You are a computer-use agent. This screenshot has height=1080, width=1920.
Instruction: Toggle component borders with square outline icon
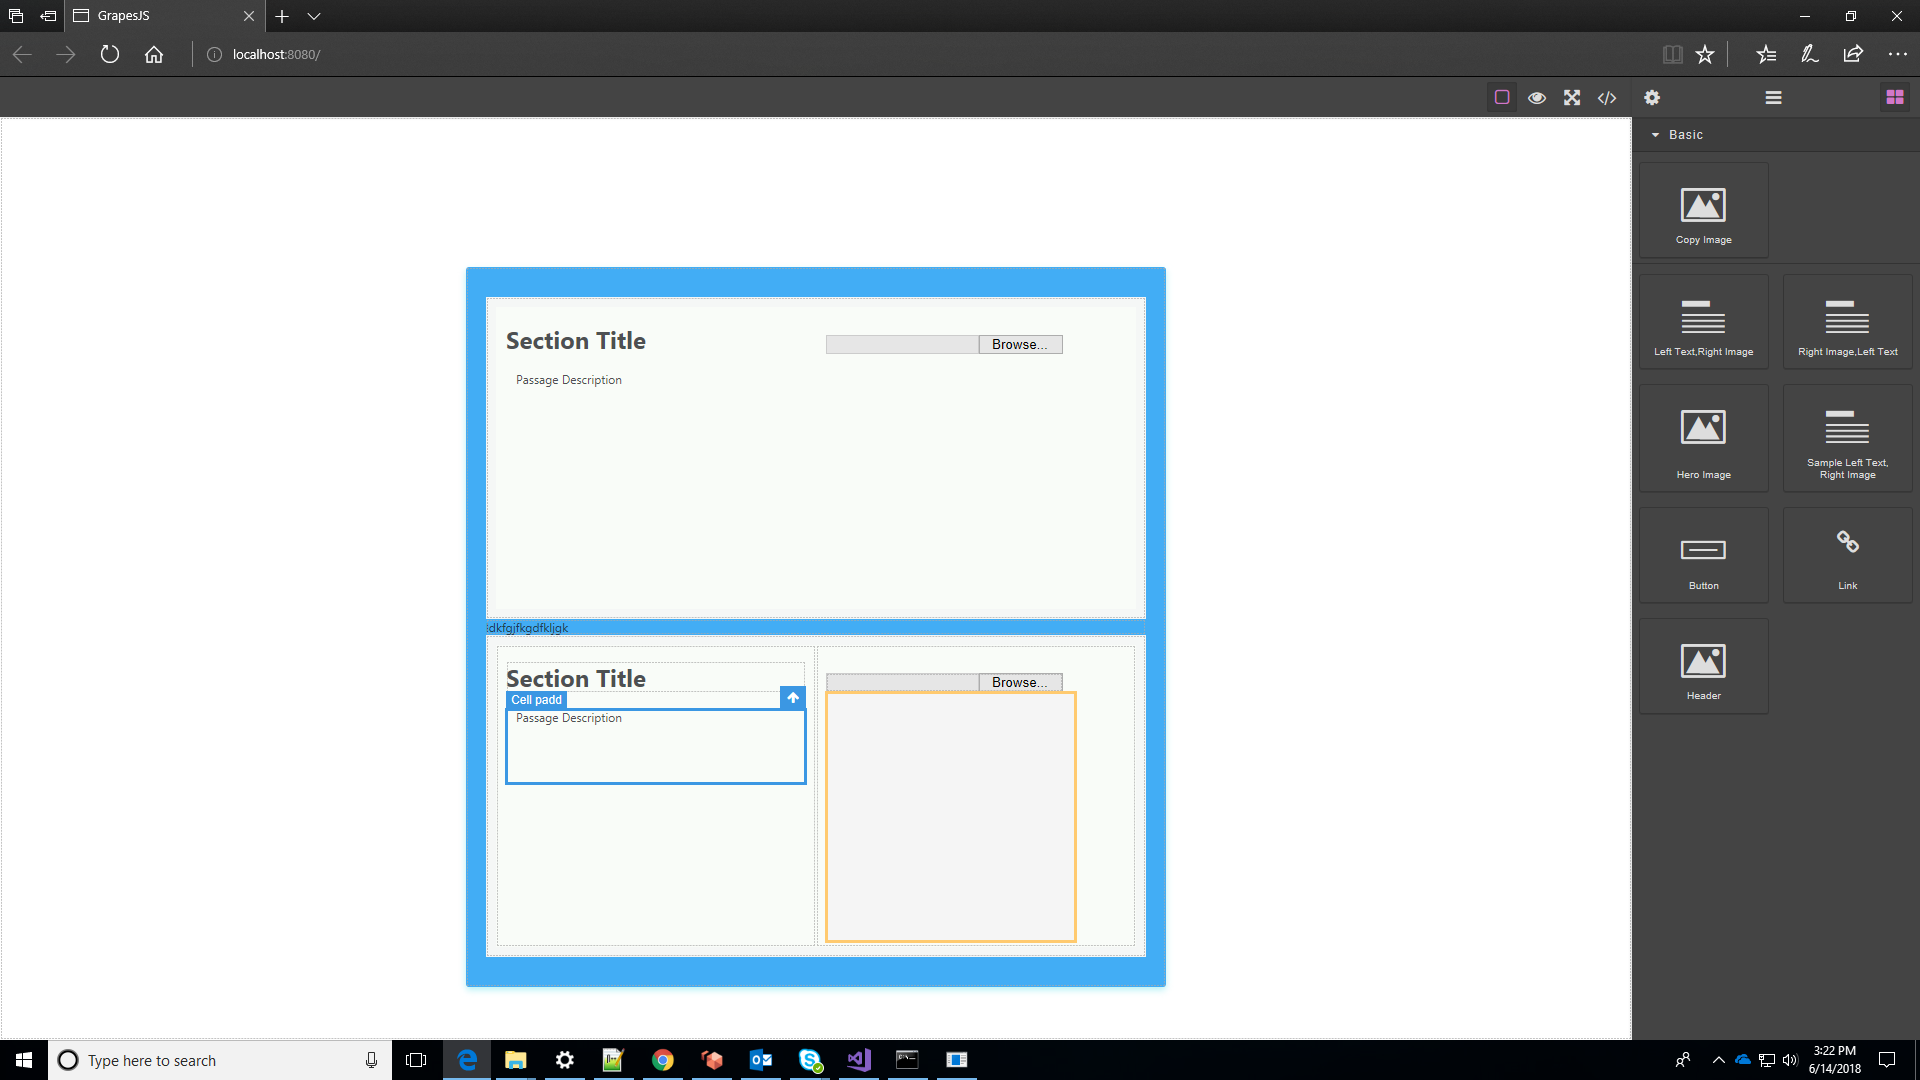tap(1502, 97)
